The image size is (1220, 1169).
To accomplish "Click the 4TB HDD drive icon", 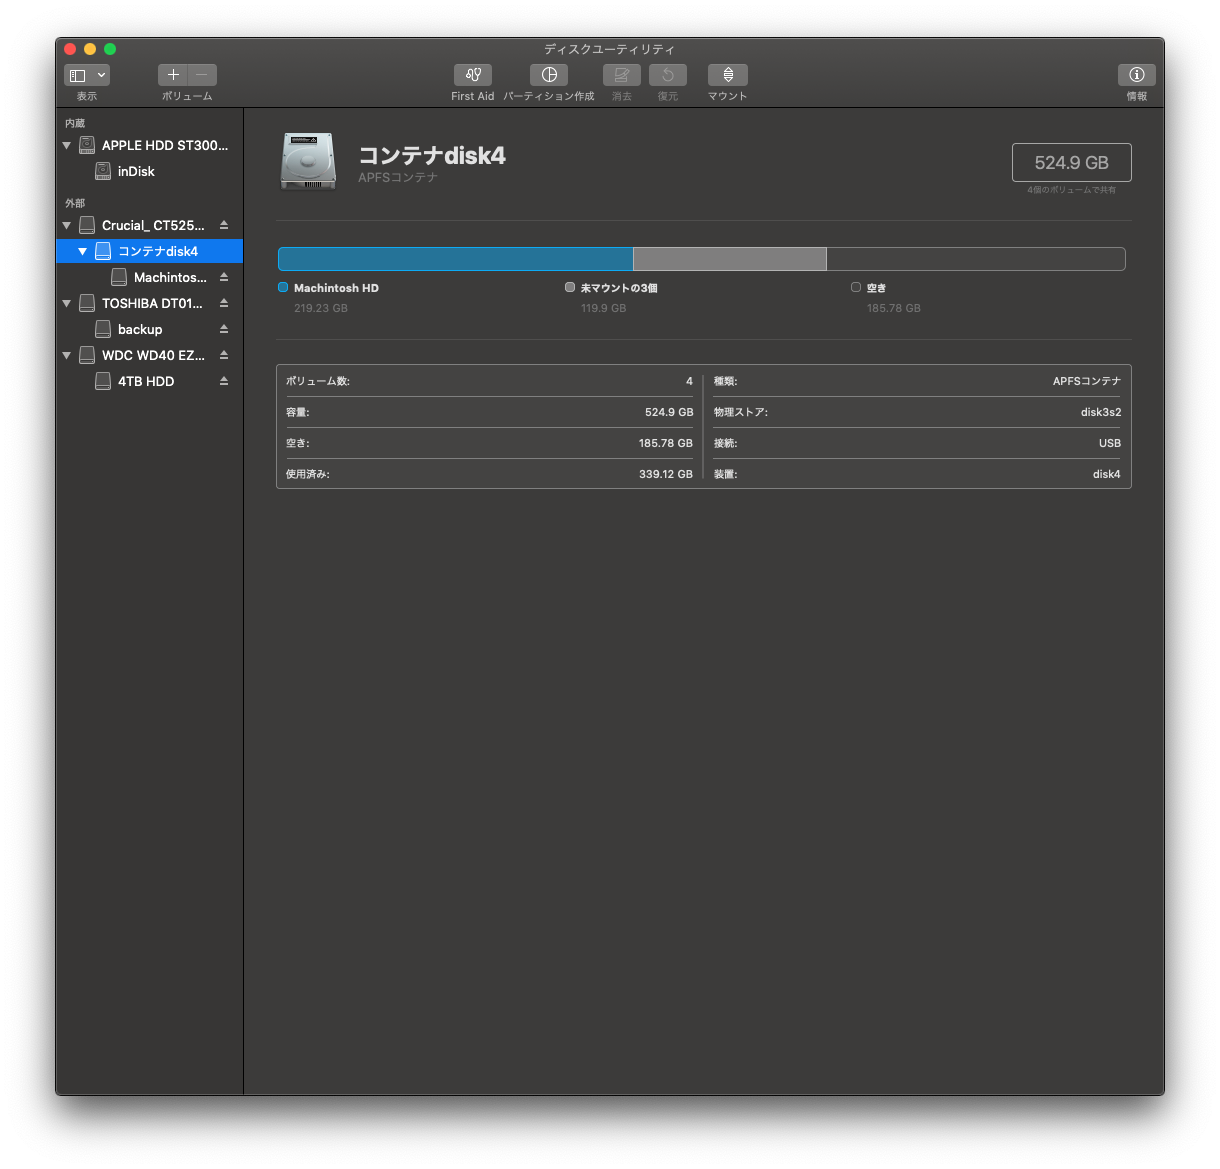I will pos(103,381).
